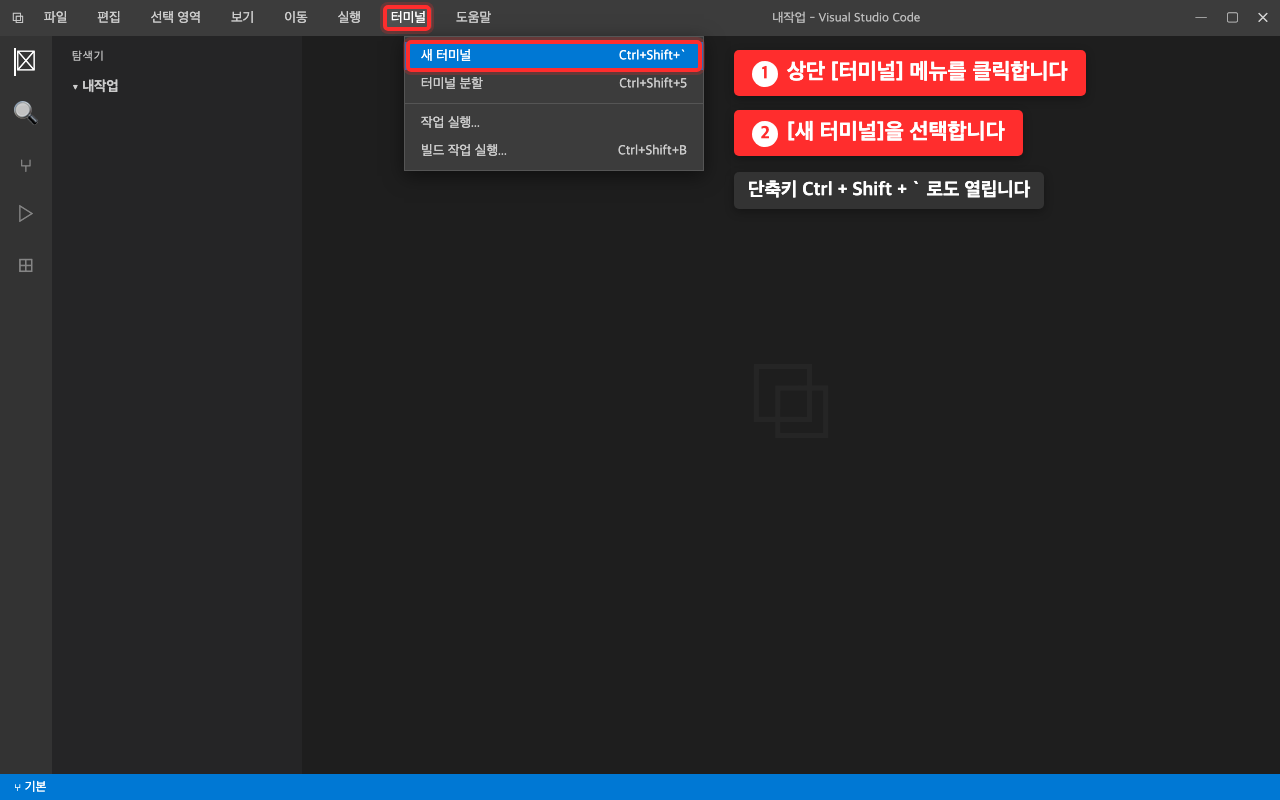The image size is (1280, 800).
Task: Minimize the Visual Studio Code window
Action: [x=1201, y=17]
